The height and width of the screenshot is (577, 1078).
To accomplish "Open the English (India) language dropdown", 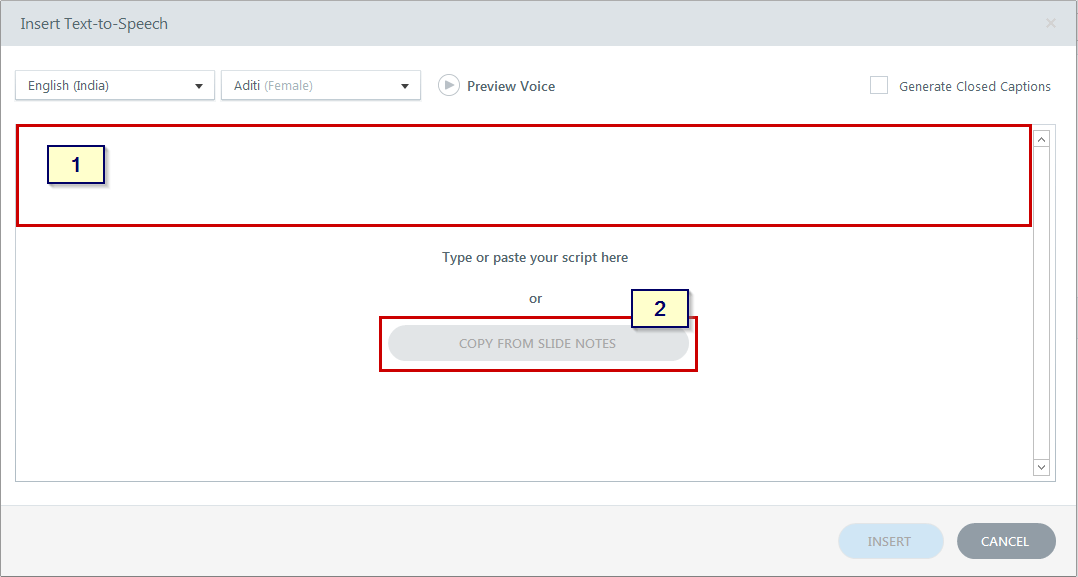I will pyautogui.click(x=115, y=86).
